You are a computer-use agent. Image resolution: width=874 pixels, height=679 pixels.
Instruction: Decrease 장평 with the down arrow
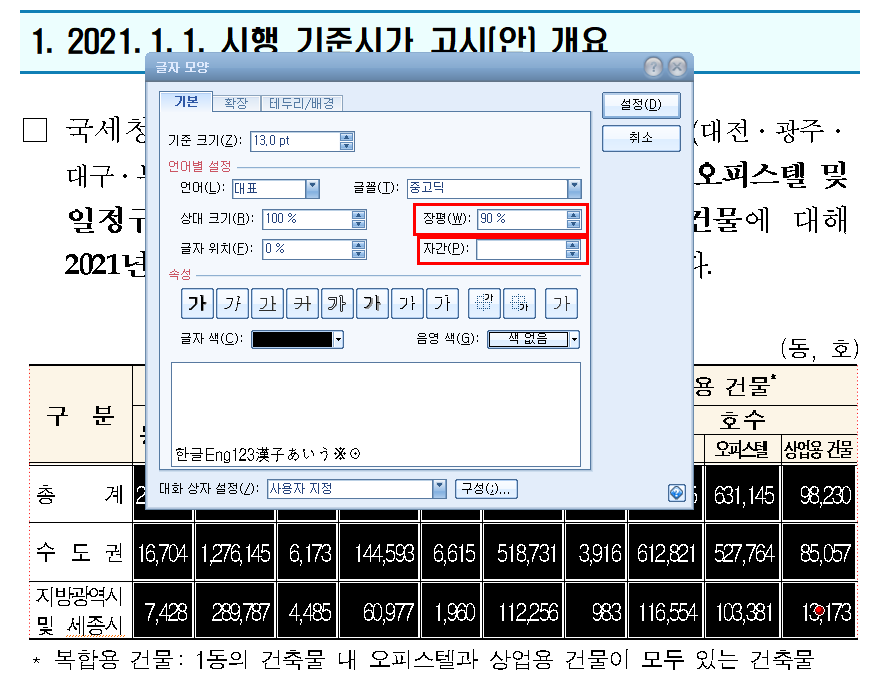click(573, 224)
